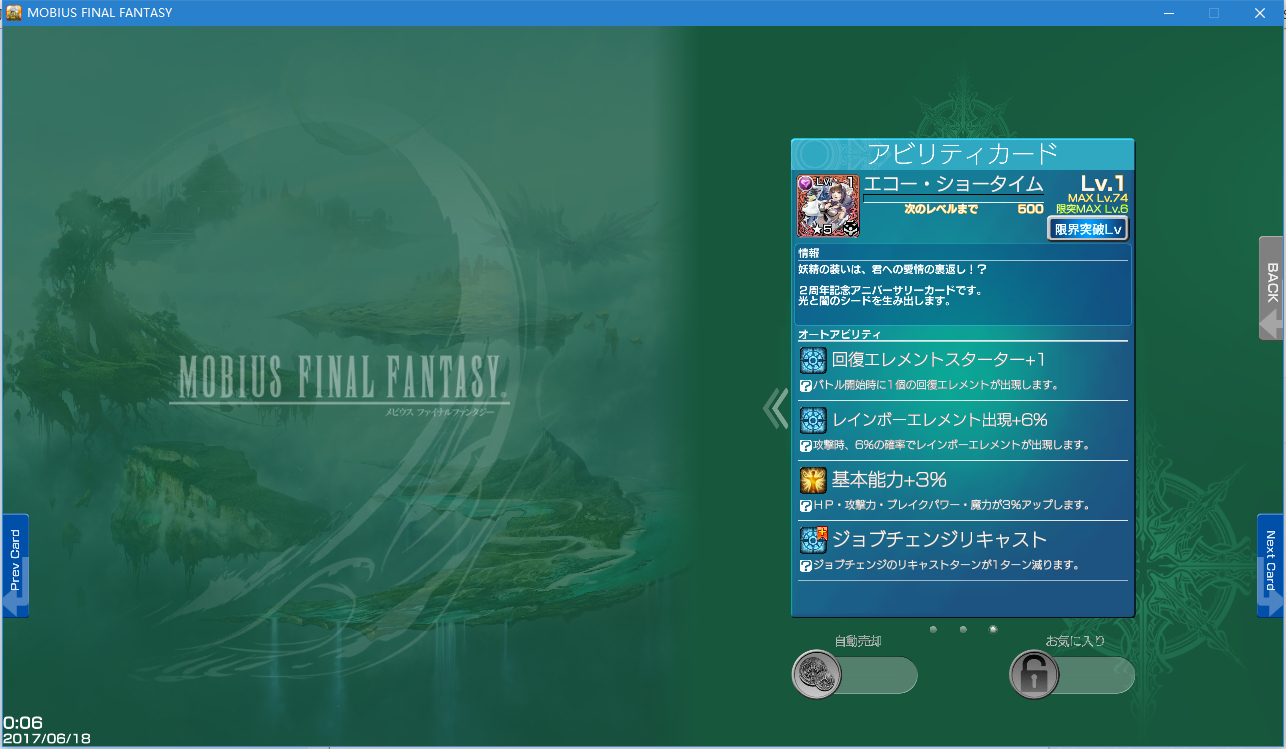Click the 次のレベルまで label
This screenshot has height=749, width=1286.
941,209
